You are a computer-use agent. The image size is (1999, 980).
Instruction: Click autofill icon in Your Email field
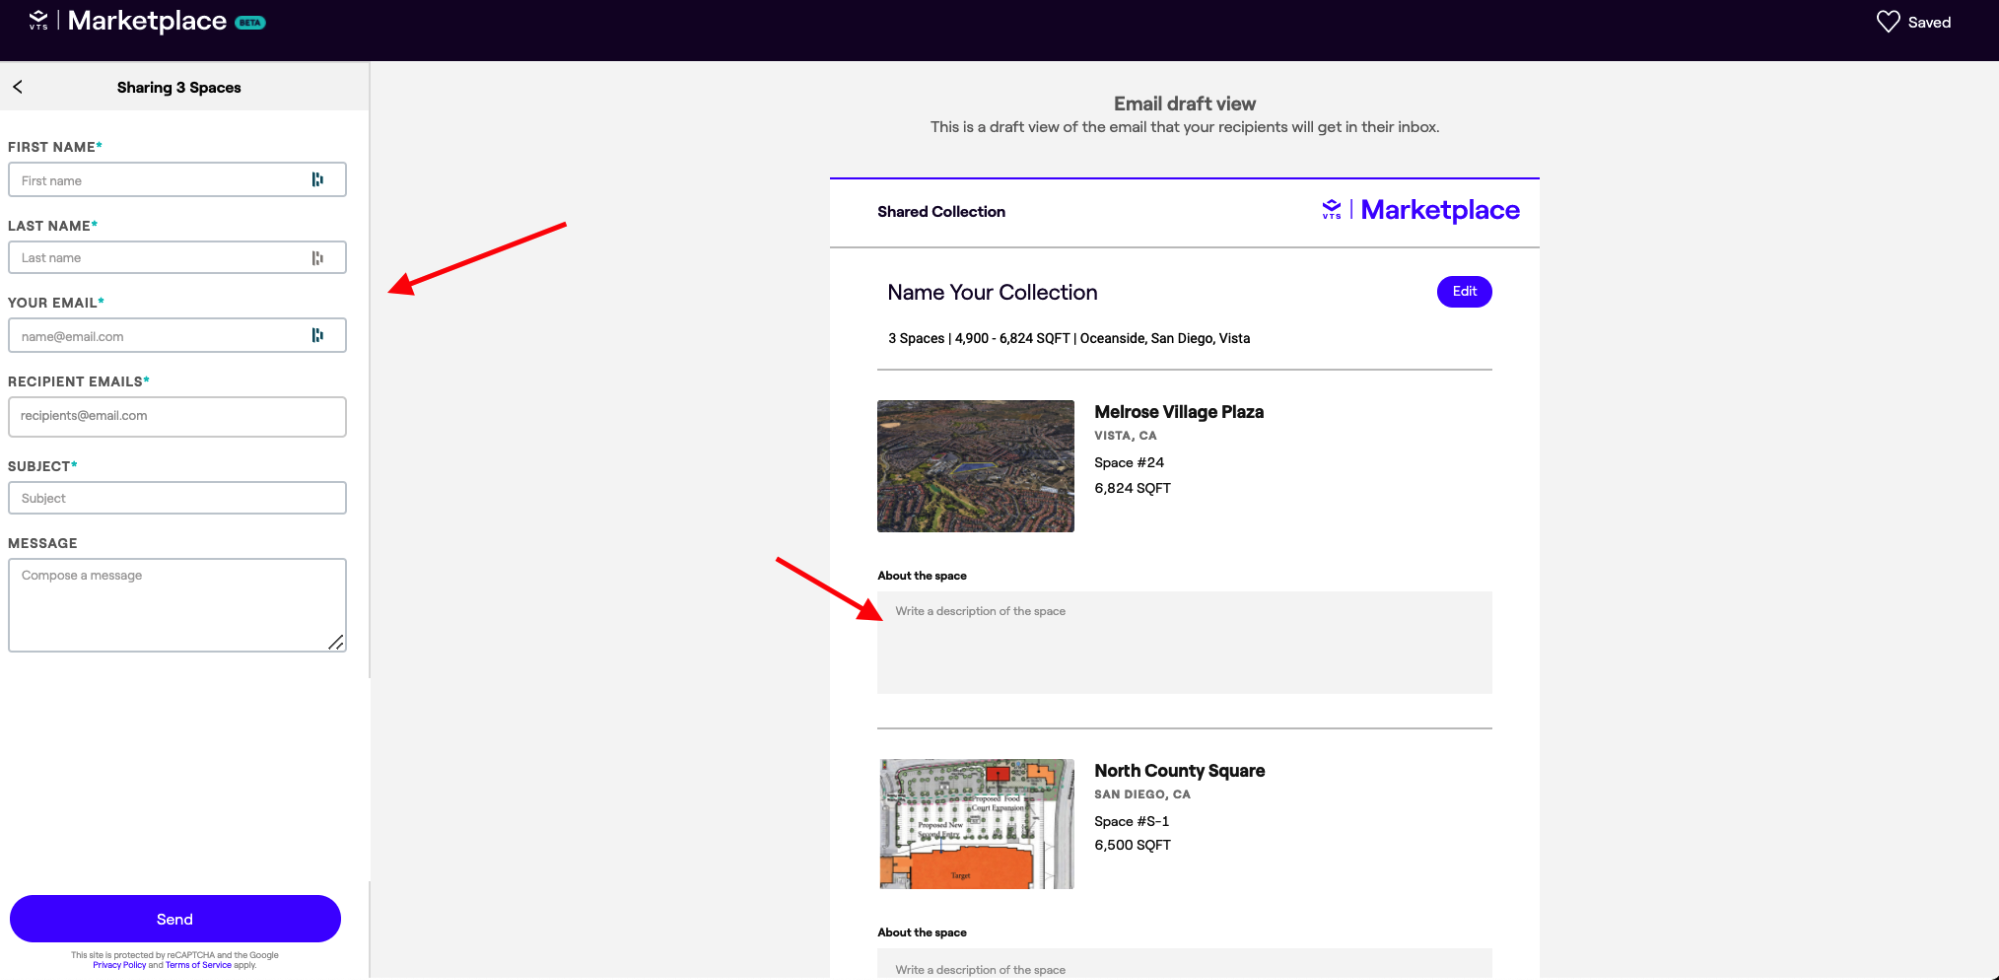tap(317, 336)
